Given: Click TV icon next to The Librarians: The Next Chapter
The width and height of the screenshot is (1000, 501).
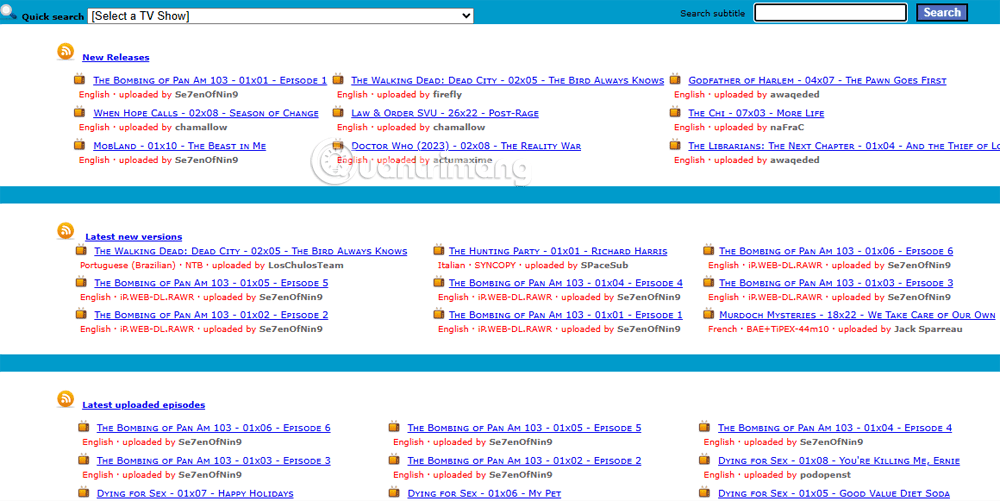Looking at the screenshot, I should pyautogui.click(x=675, y=145).
